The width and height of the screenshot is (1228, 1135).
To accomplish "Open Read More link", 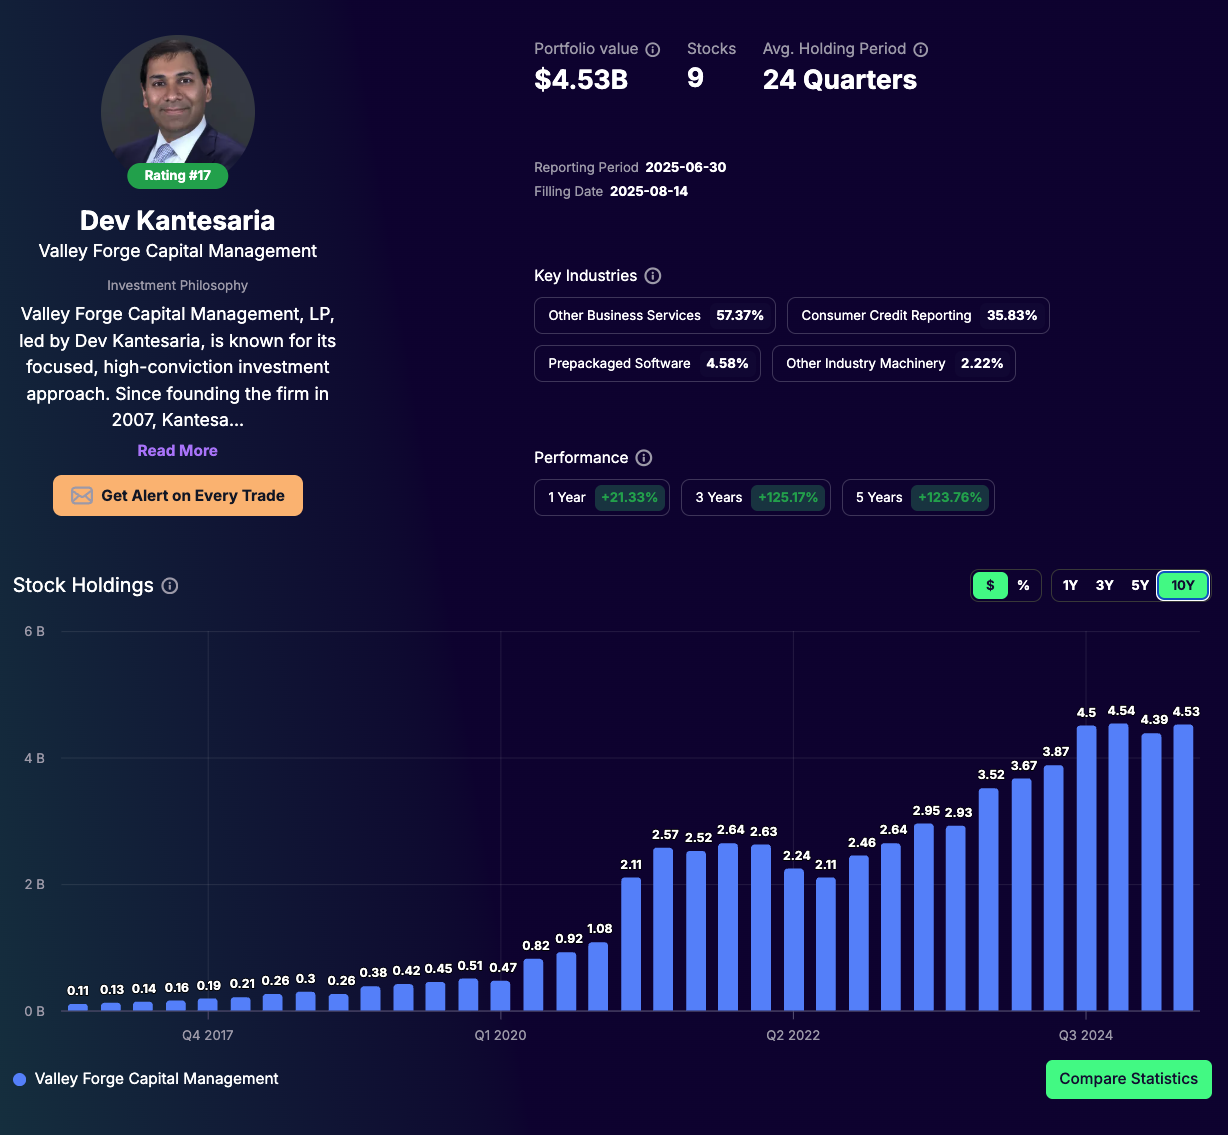I will pyautogui.click(x=177, y=451).
